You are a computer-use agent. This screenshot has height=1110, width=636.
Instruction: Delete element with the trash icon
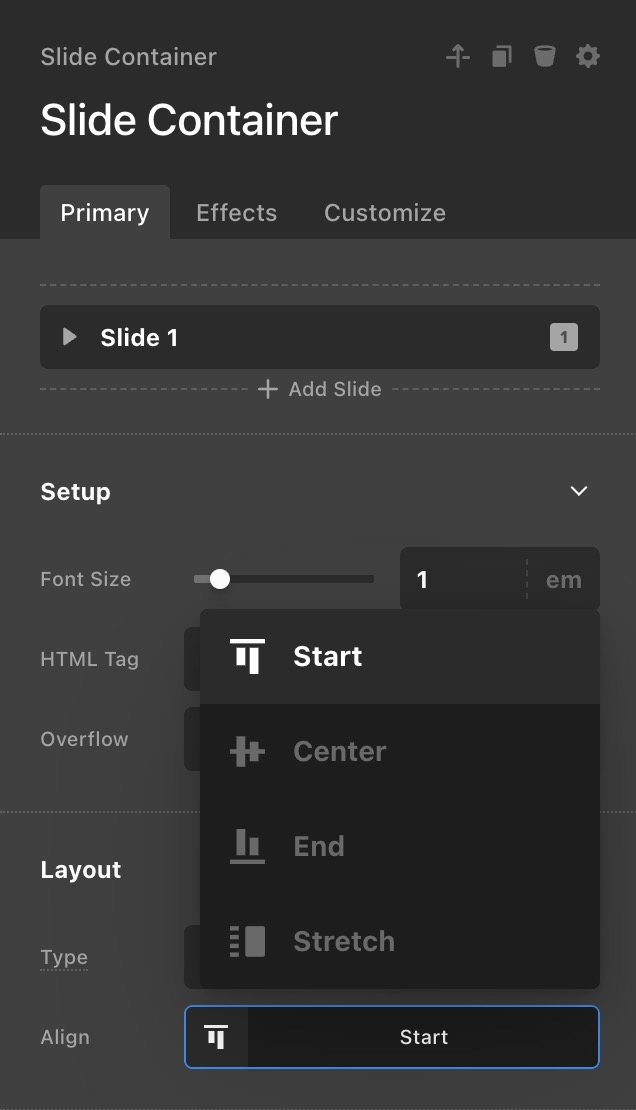(x=544, y=57)
